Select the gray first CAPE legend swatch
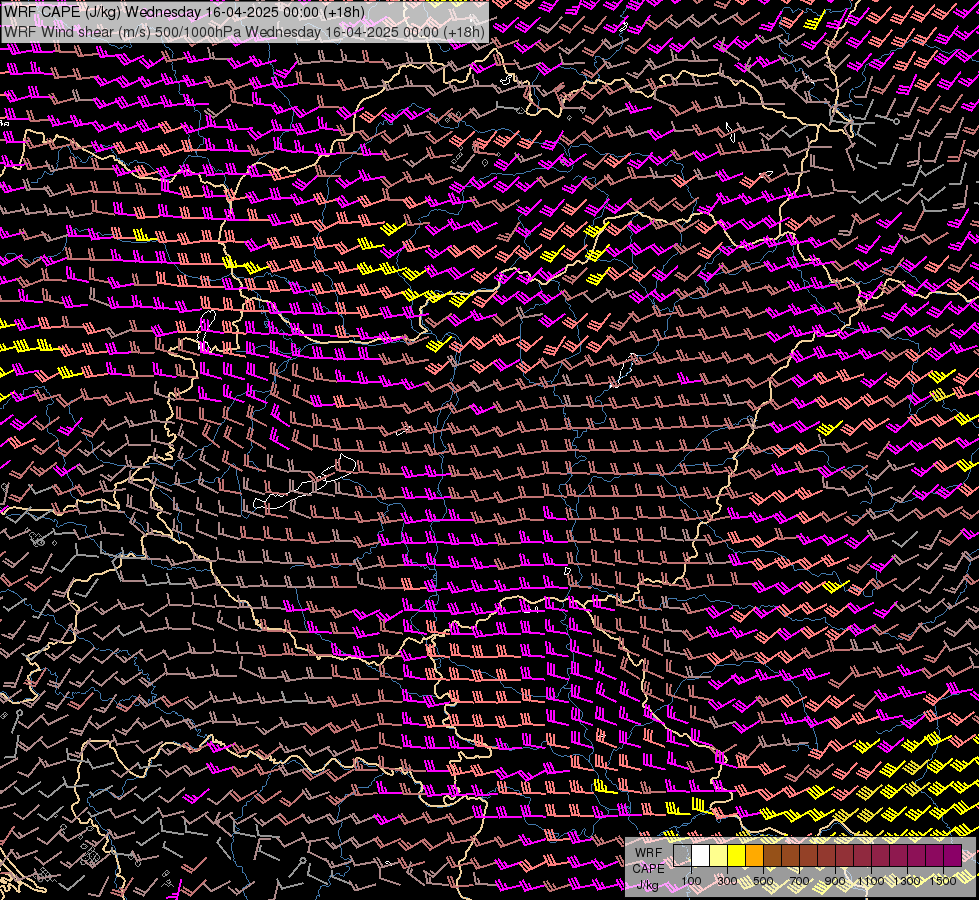This screenshot has width=979, height=900. coord(682,856)
